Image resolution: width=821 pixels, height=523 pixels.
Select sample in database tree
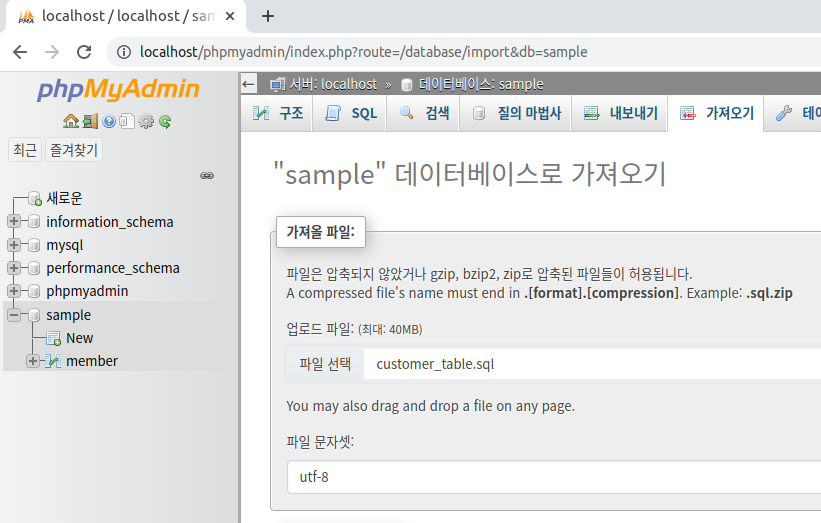(68, 315)
